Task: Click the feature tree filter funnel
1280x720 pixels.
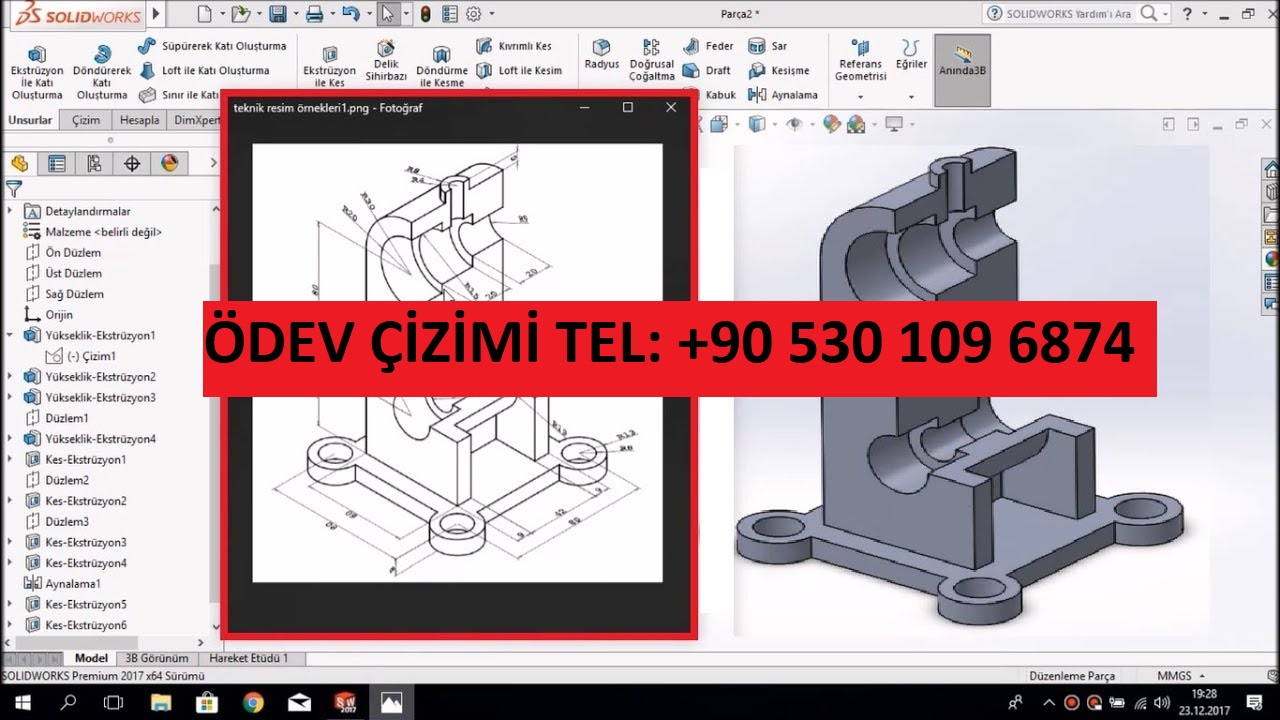Action: 14,188
